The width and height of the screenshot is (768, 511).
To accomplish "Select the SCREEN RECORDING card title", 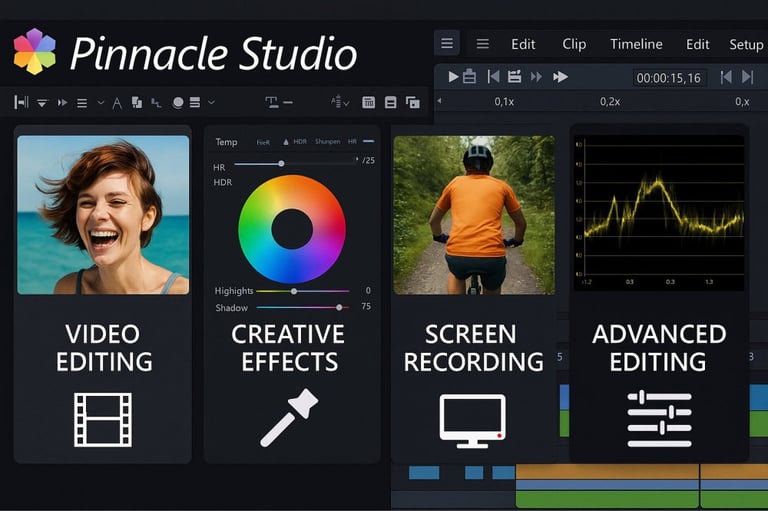I will [473, 348].
